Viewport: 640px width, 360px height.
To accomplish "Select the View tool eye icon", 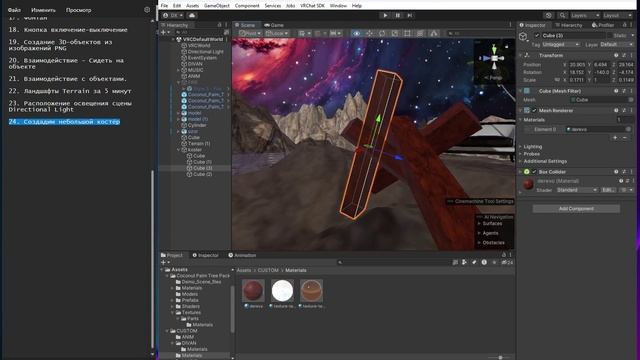I will 356,33.
